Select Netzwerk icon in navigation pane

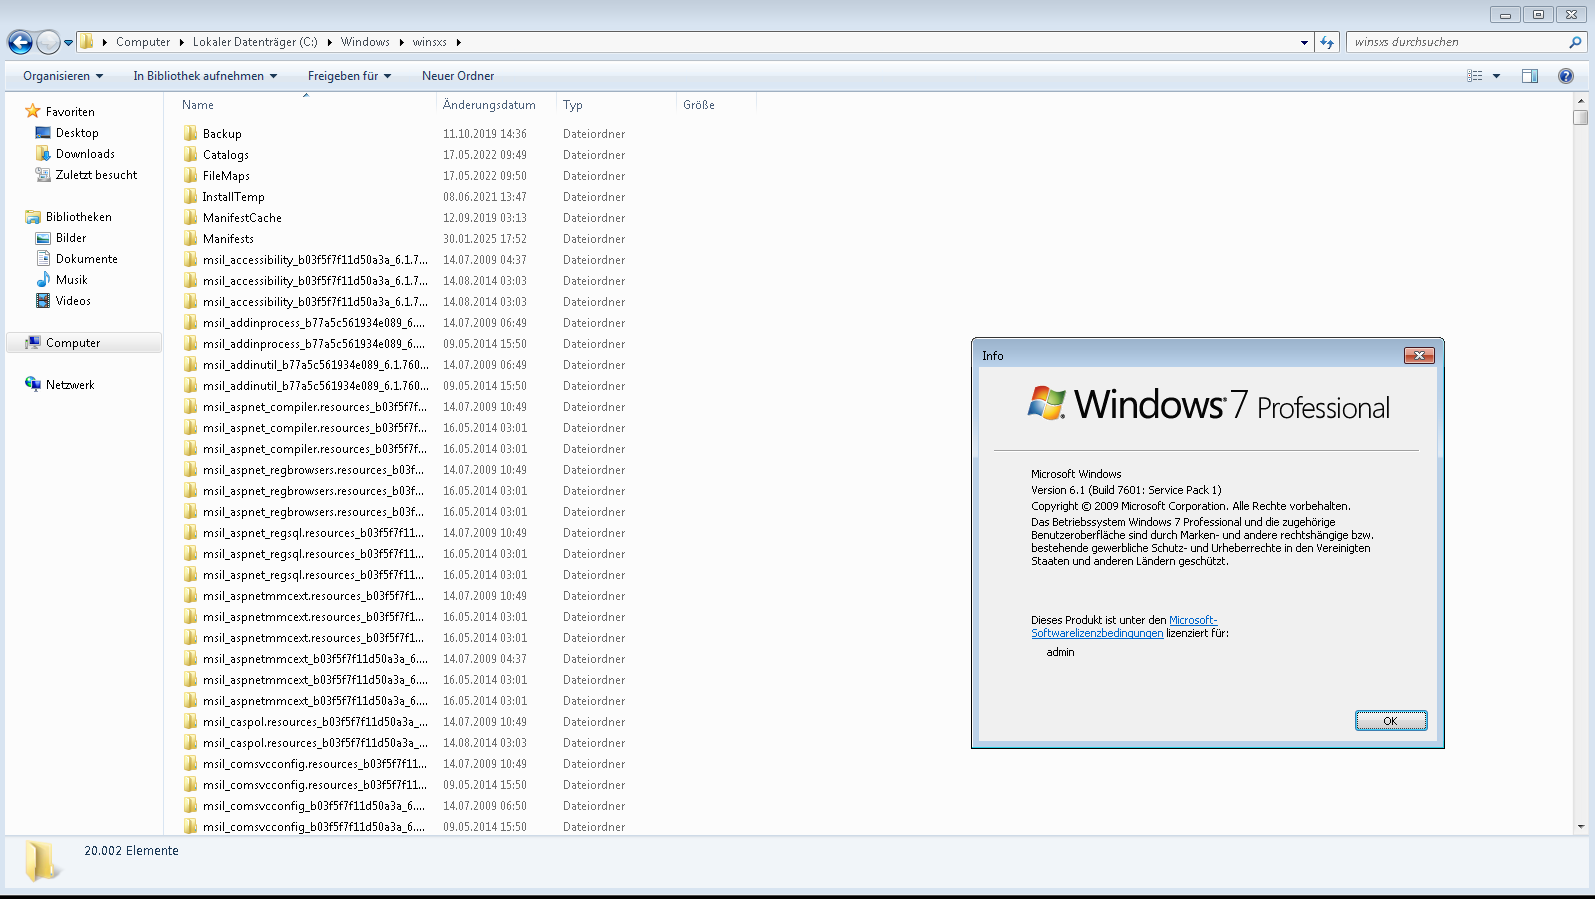click(33, 385)
